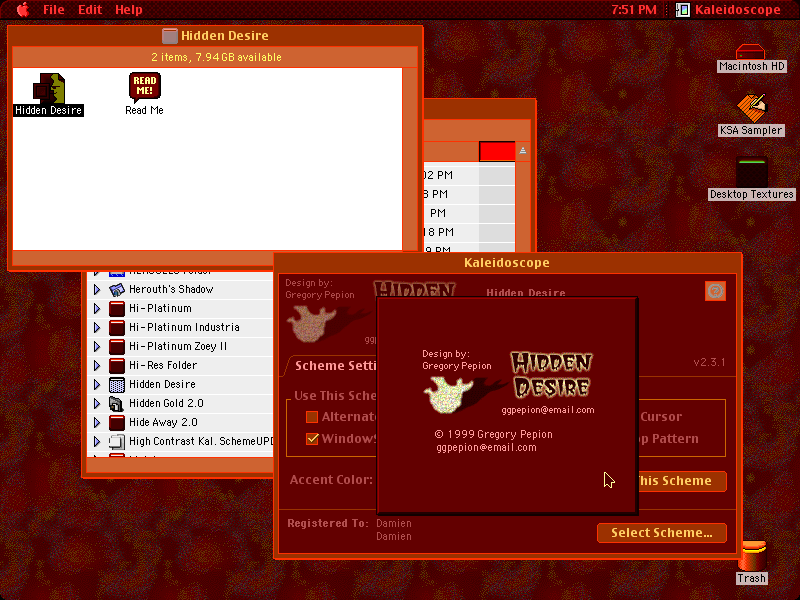Open the Help menu

129,10
